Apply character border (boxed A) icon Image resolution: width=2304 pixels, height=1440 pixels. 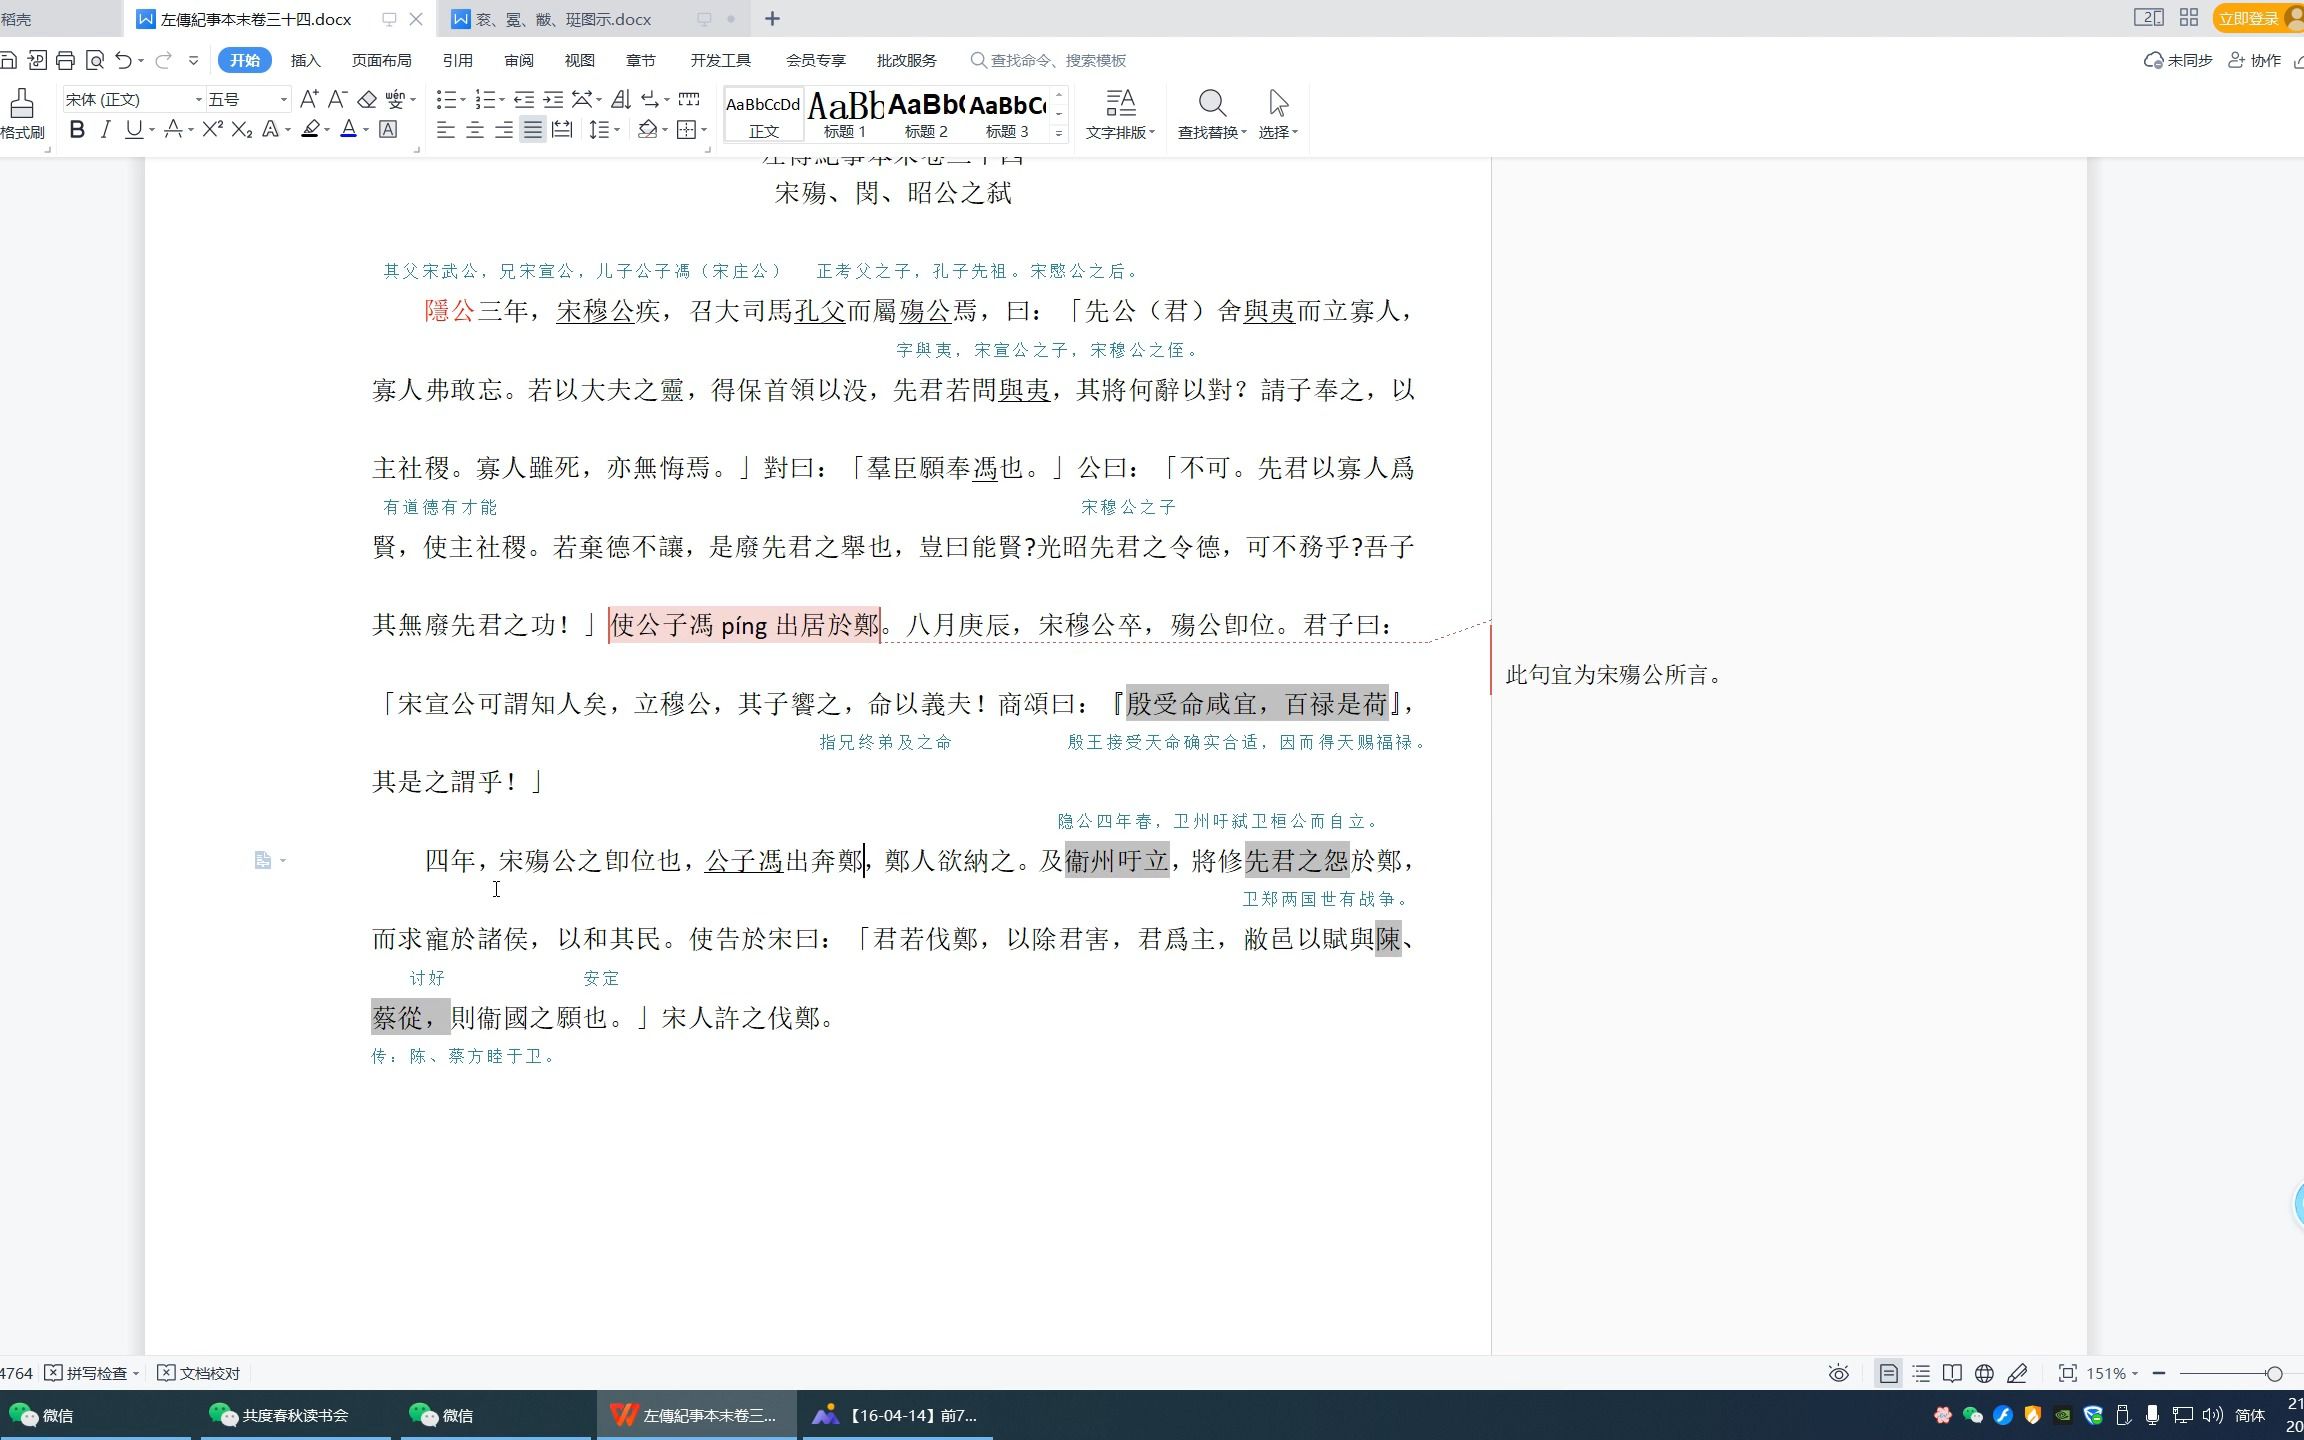click(x=388, y=129)
